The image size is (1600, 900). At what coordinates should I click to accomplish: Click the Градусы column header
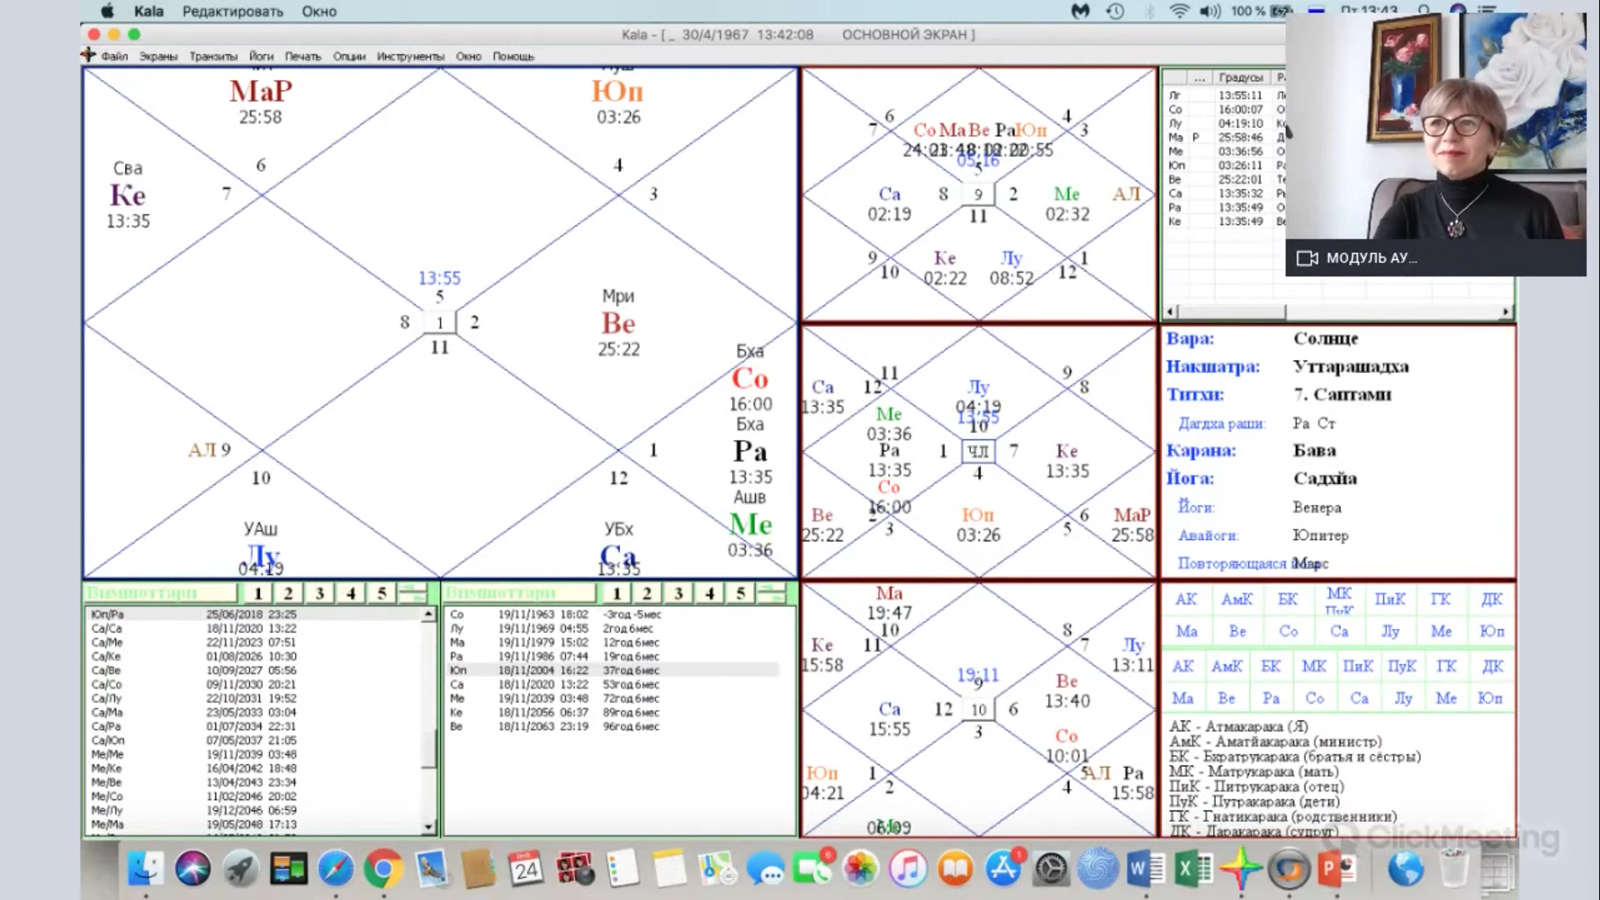[1240, 77]
